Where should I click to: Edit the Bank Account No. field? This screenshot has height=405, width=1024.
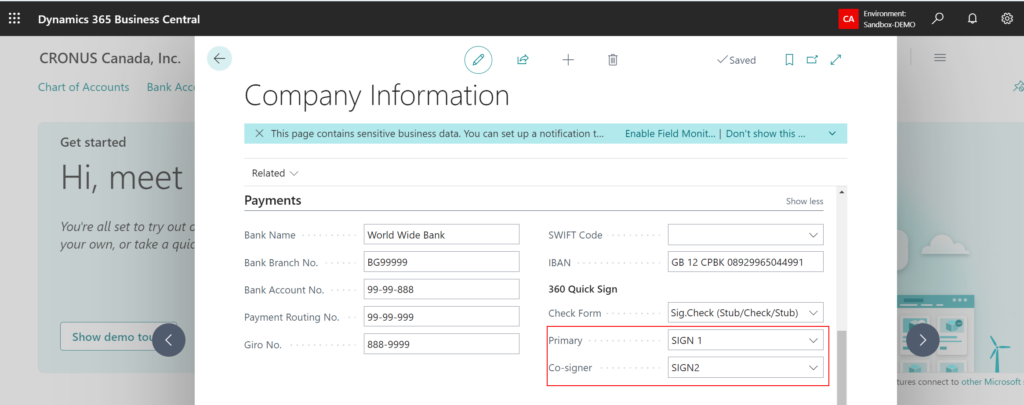pyautogui.click(x=441, y=289)
